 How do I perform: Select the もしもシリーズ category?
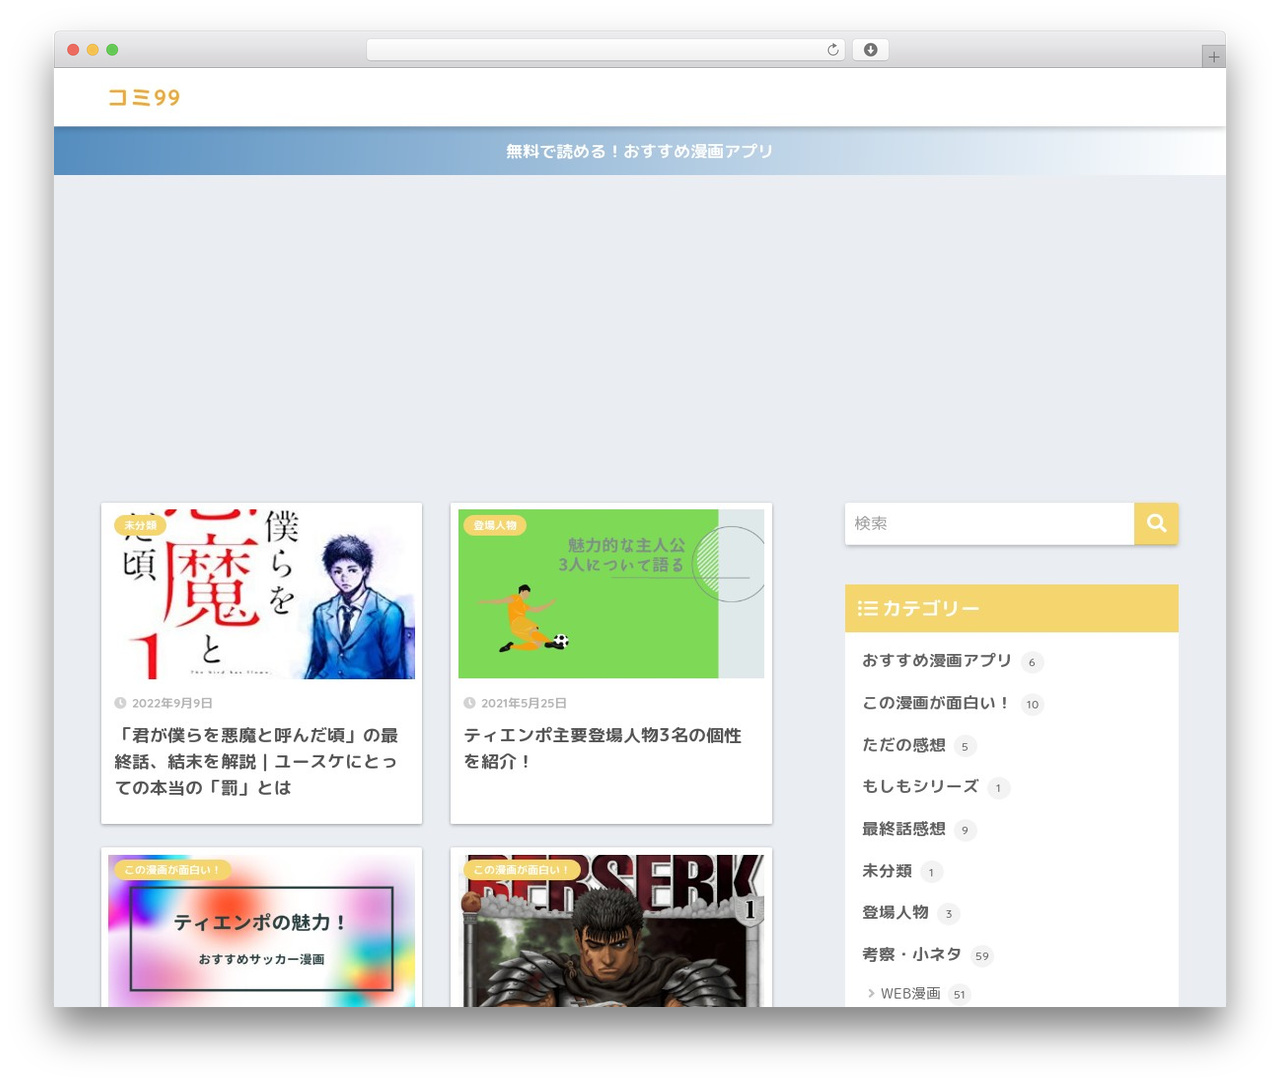coord(920,787)
